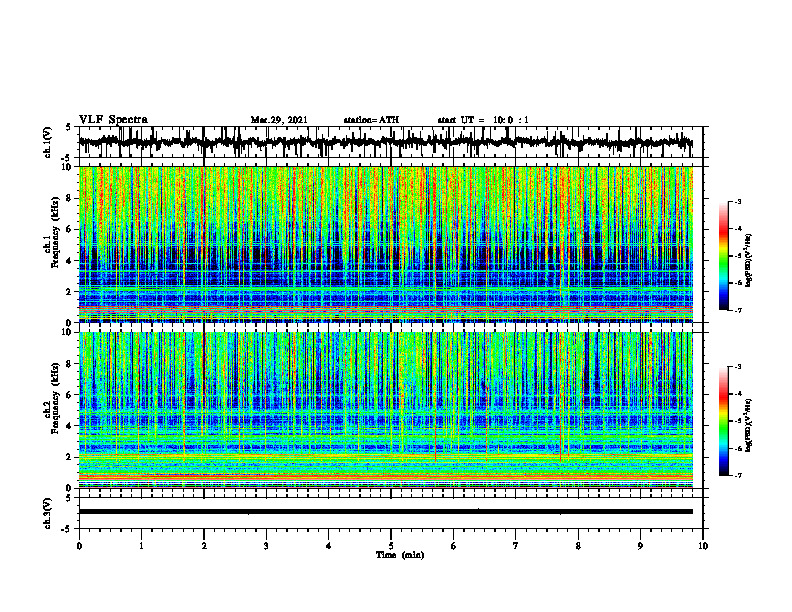Click the ch.2 spectrogram panel
This screenshot has width=792, height=612.
[x=385, y=410]
